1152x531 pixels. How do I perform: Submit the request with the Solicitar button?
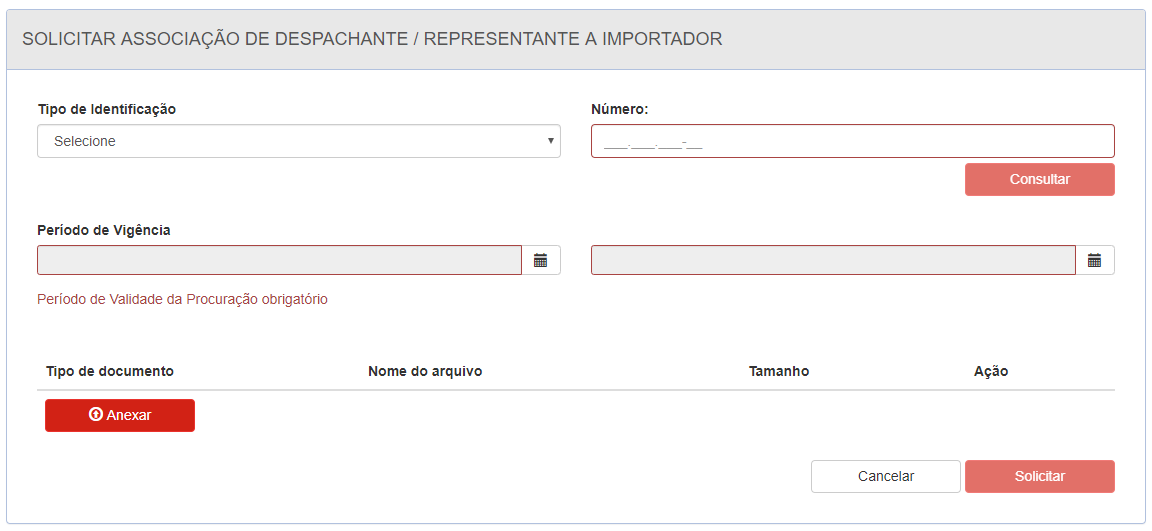[x=1040, y=476]
